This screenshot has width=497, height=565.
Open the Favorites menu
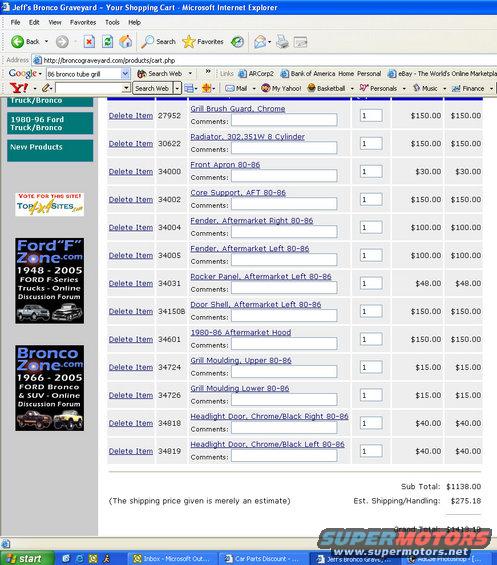[x=83, y=22]
